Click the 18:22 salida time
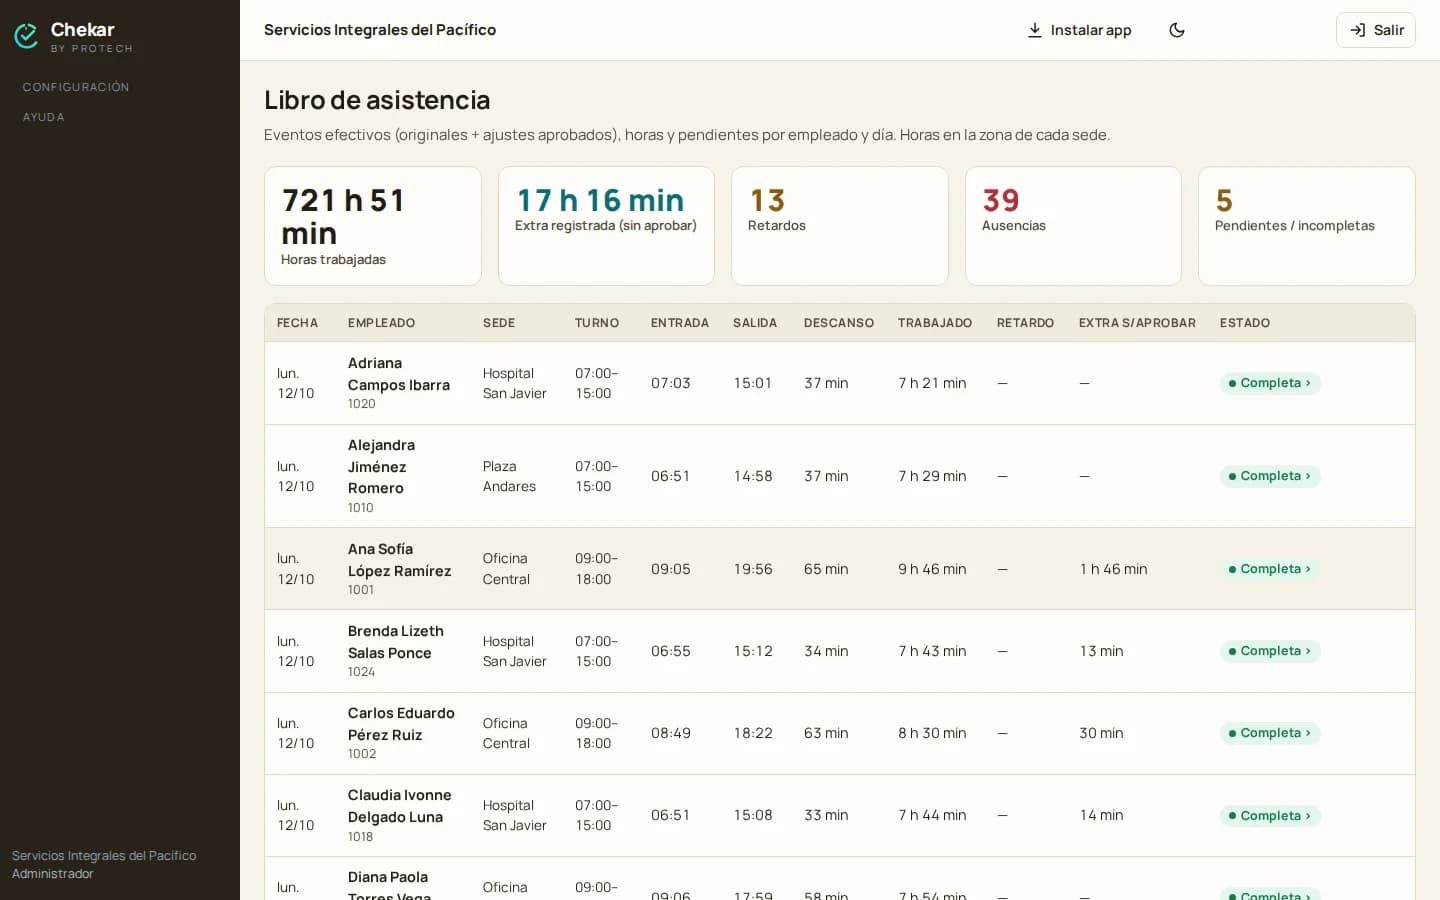This screenshot has width=1440, height=900. (753, 733)
